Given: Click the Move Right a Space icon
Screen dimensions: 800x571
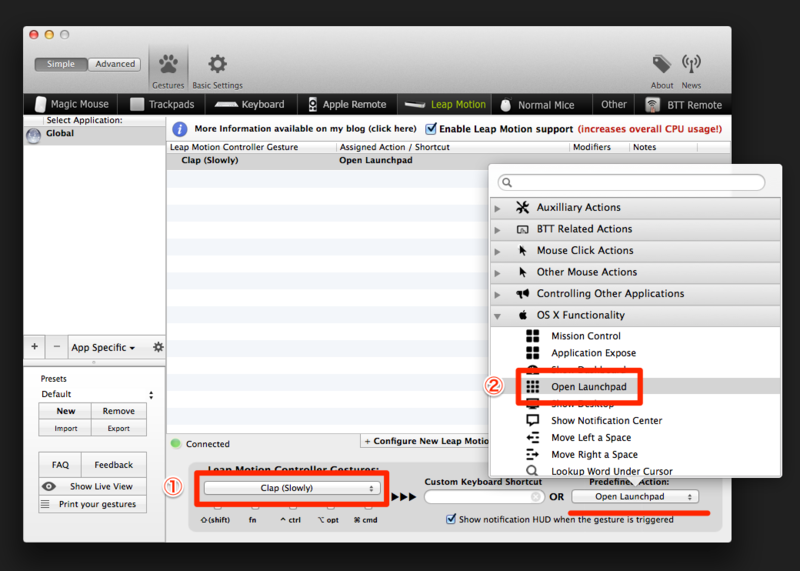Looking at the screenshot, I should pos(533,454).
